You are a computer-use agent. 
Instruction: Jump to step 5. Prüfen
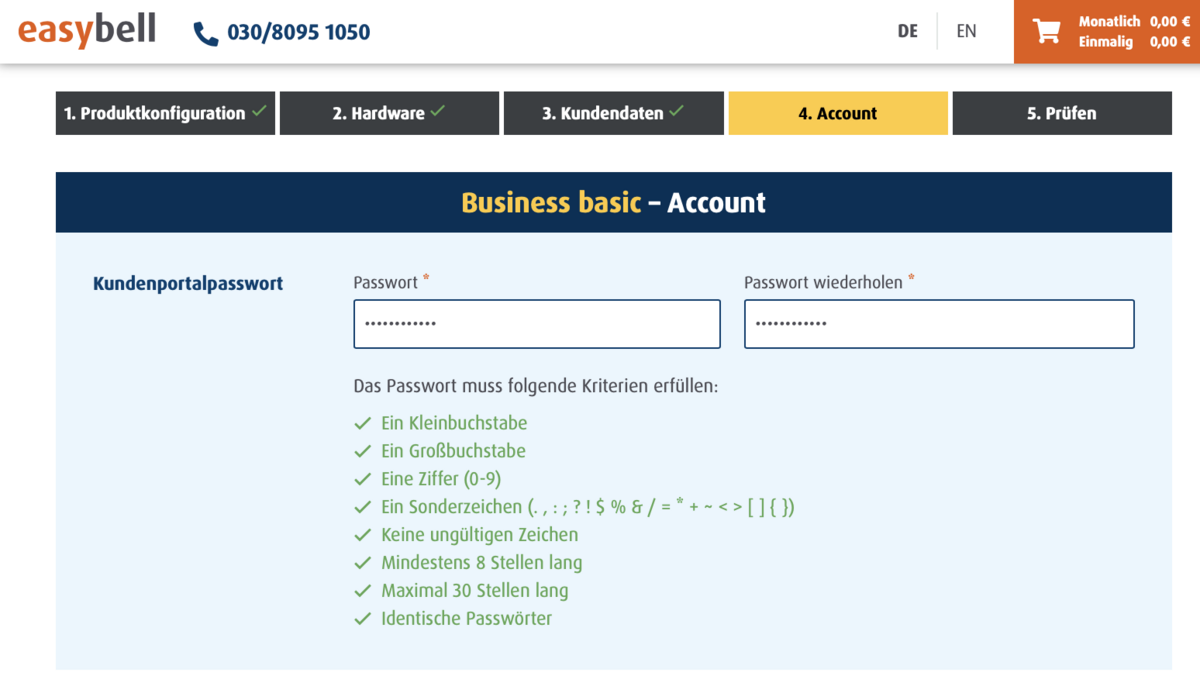[1061, 113]
